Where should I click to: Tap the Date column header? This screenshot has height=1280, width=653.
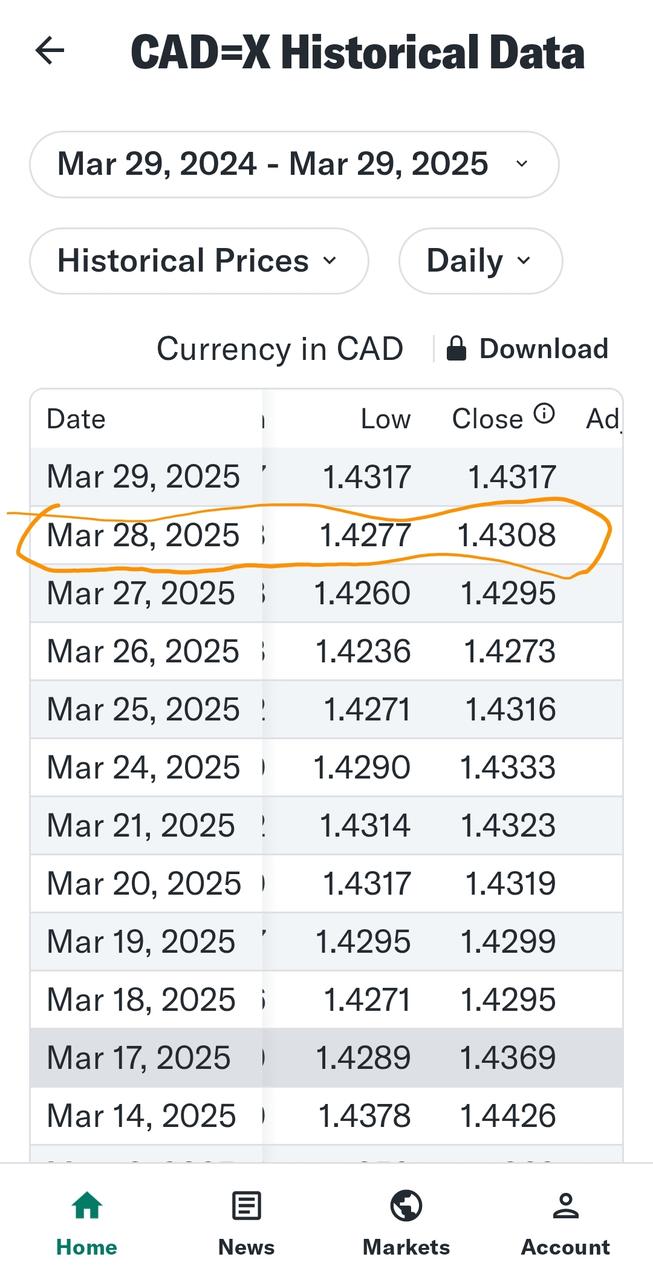pyautogui.click(x=75, y=418)
